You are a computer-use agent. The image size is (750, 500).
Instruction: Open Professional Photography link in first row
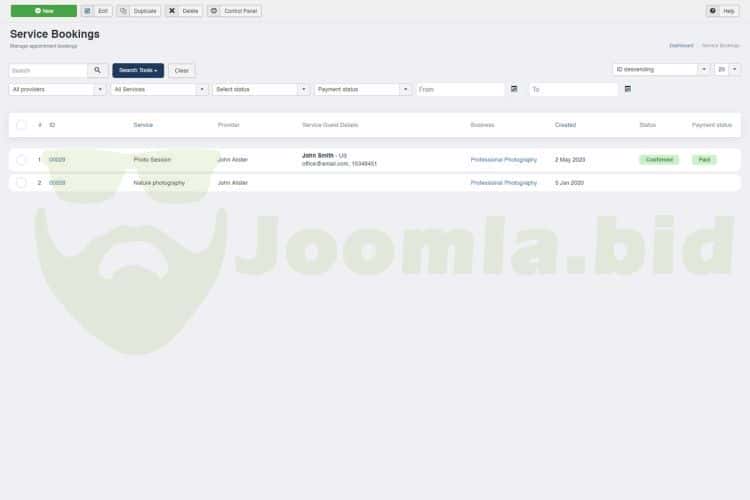pos(503,159)
